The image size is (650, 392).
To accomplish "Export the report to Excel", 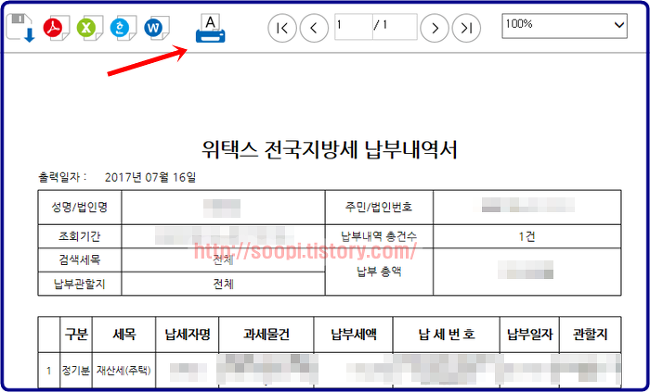I will tap(90, 28).
